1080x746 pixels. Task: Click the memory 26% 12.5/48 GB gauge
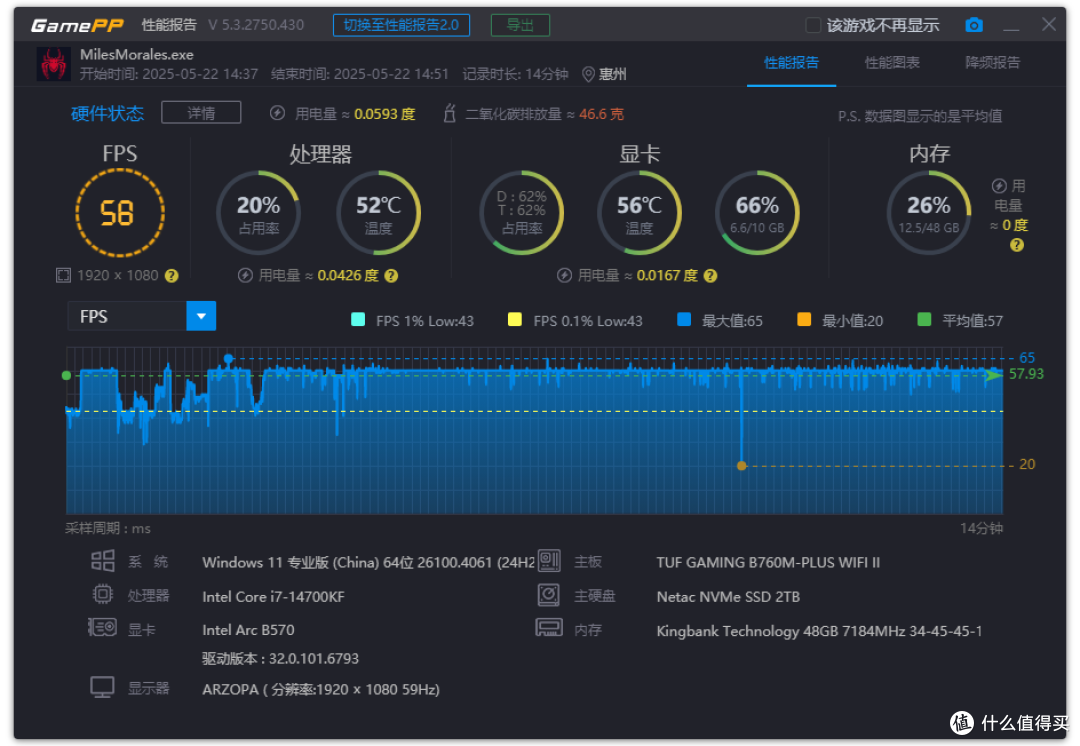click(928, 213)
